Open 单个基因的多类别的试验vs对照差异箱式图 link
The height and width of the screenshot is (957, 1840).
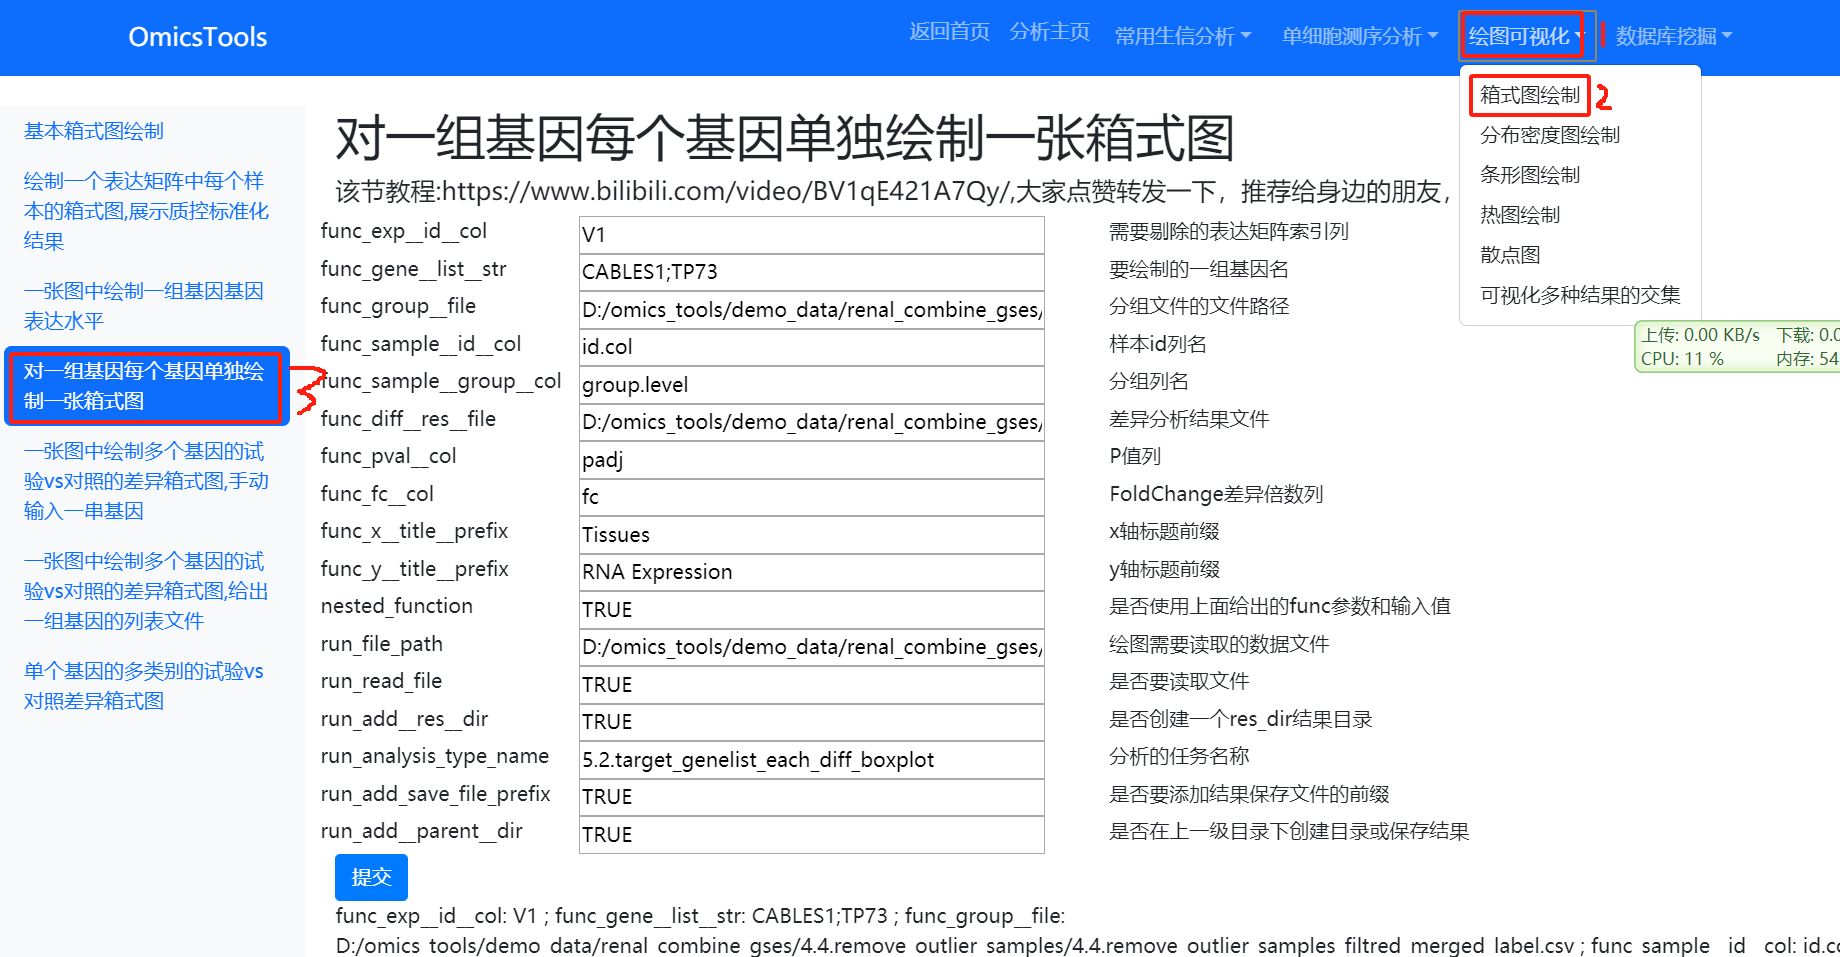point(144,686)
